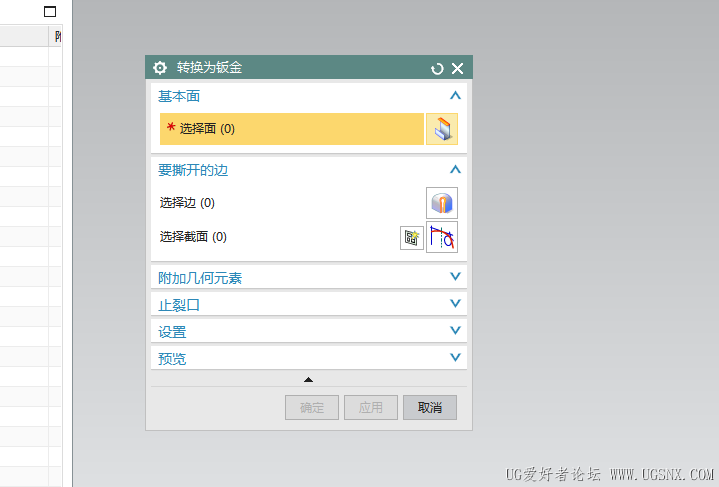This screenshot has height=487, width=719.
Task: Click the face selection icon for 选择面
Action: (x=442, y=129)
